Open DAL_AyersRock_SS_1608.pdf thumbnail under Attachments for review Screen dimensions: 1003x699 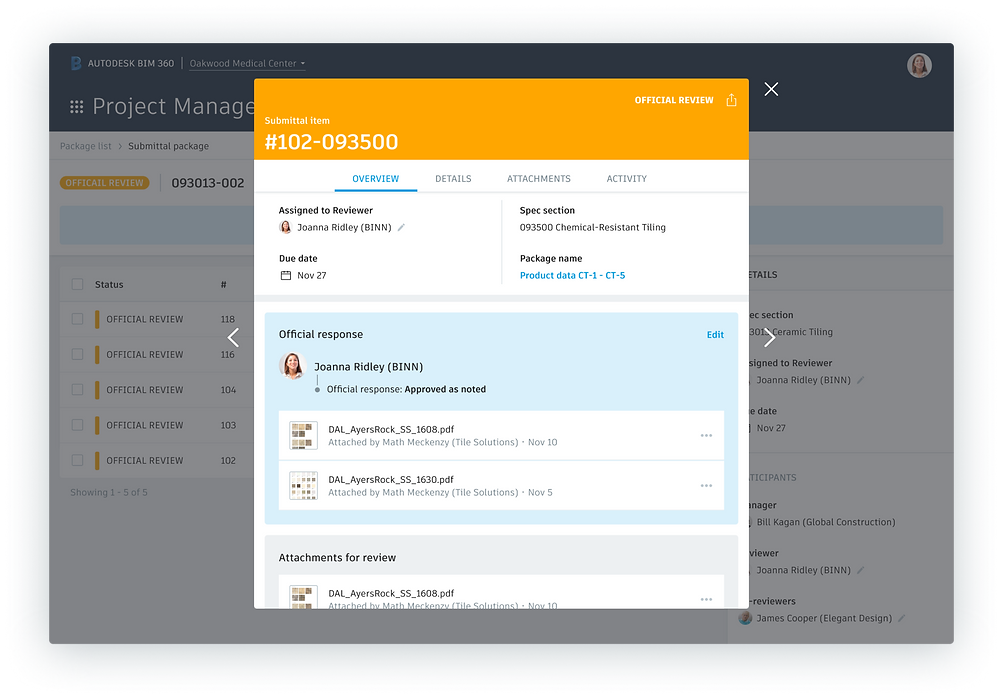tap(303, 597)
